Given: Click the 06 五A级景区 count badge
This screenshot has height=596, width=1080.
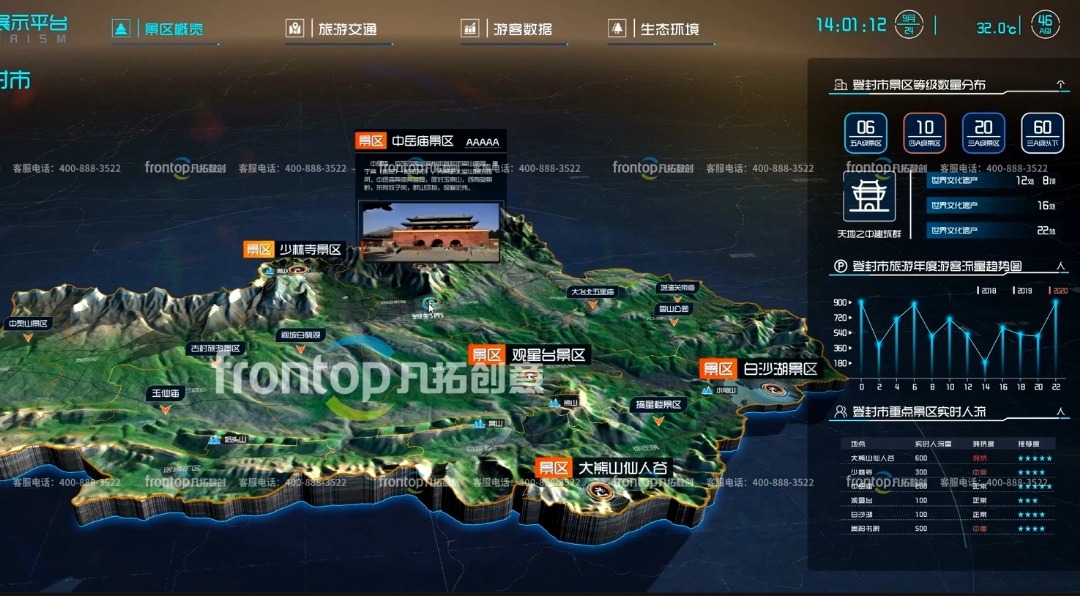Looking at the screenshot, I should [x=865, y=132].
